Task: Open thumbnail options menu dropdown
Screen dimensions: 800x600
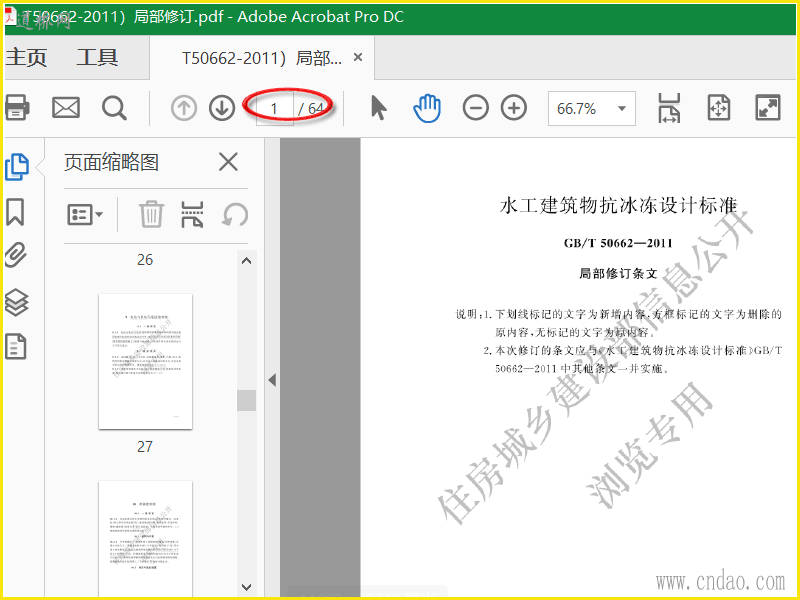Action: point(85,215)
